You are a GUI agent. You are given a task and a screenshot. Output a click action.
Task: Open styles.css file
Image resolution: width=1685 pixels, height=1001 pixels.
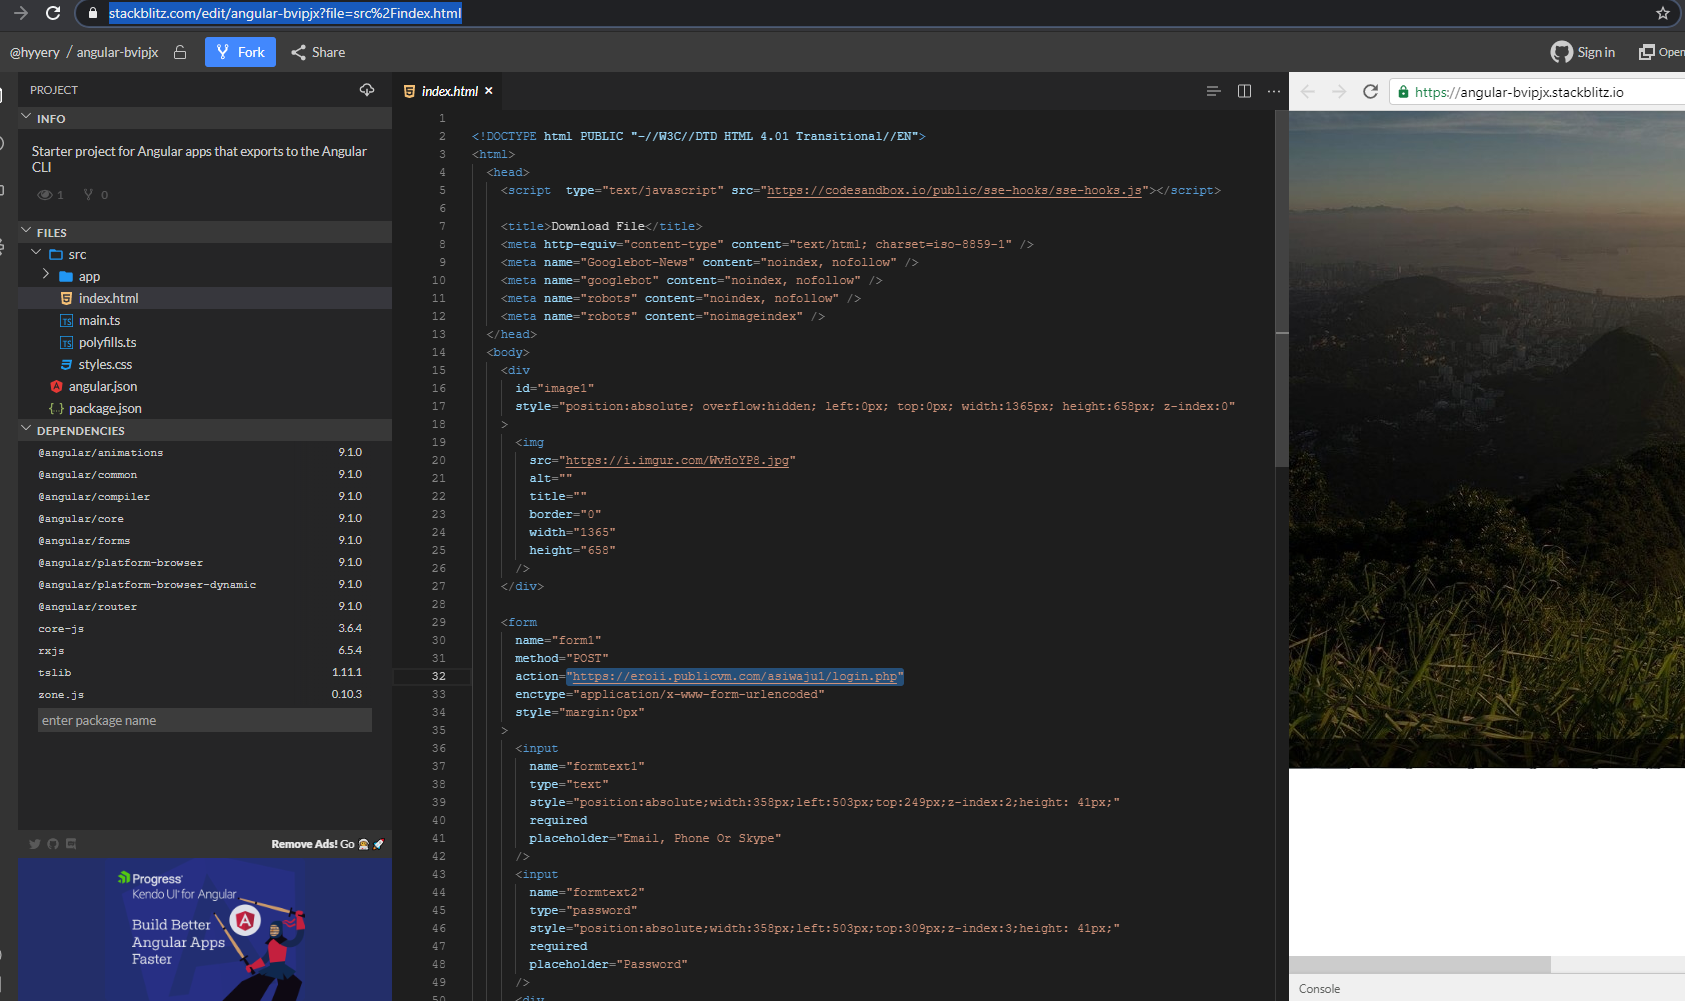[x=205, y=364]
